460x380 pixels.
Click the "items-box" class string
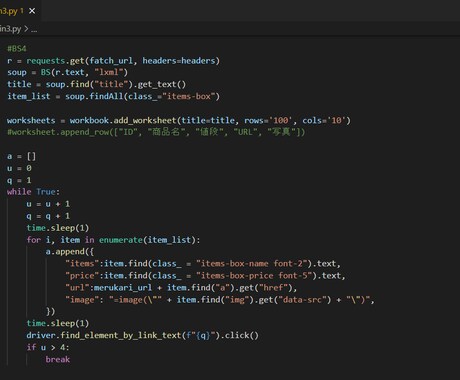click(x=189, y=96)
